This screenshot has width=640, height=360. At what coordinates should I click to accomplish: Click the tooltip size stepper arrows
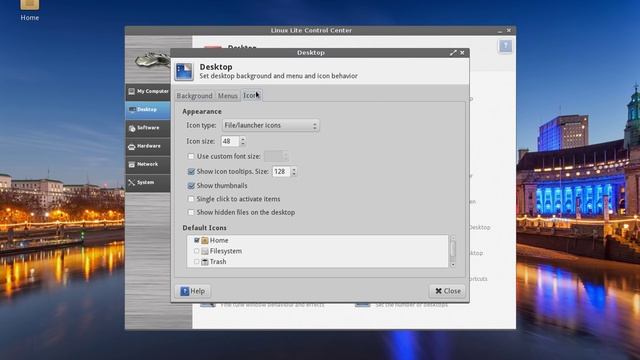coord(294,171)
